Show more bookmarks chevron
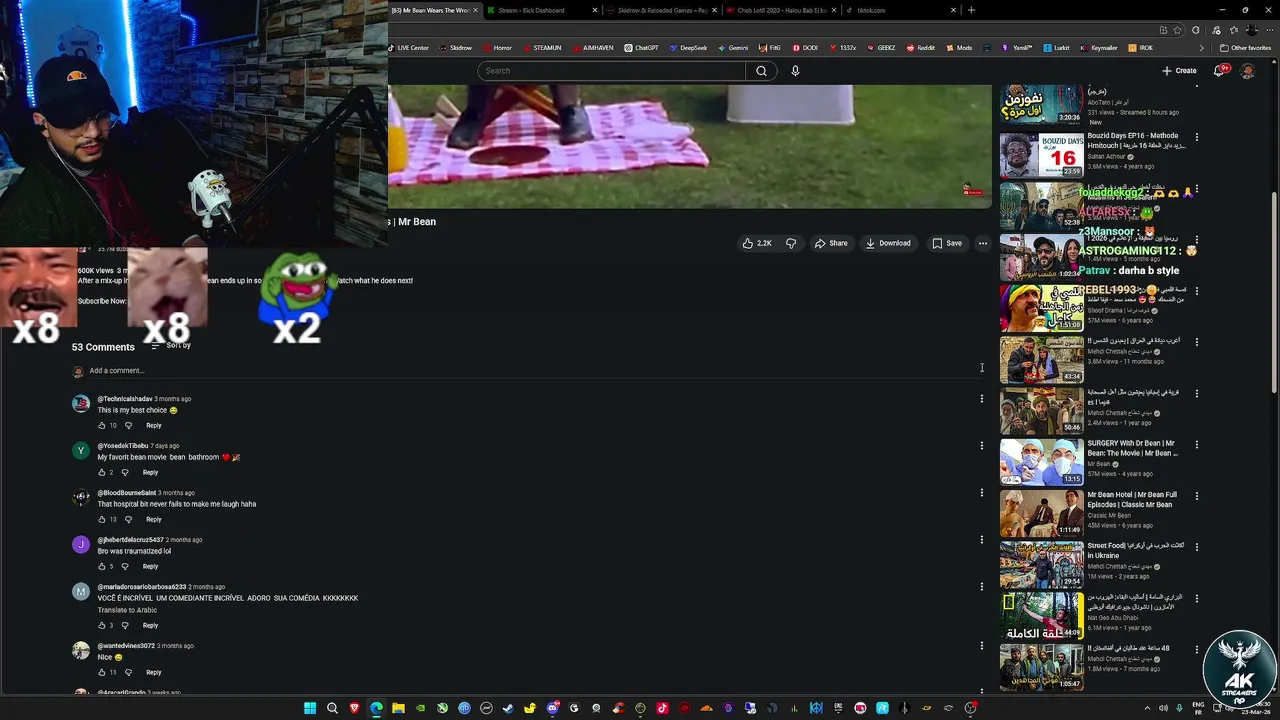The width and height of the screenshot is (1280, 720). tap(1202, 48)
